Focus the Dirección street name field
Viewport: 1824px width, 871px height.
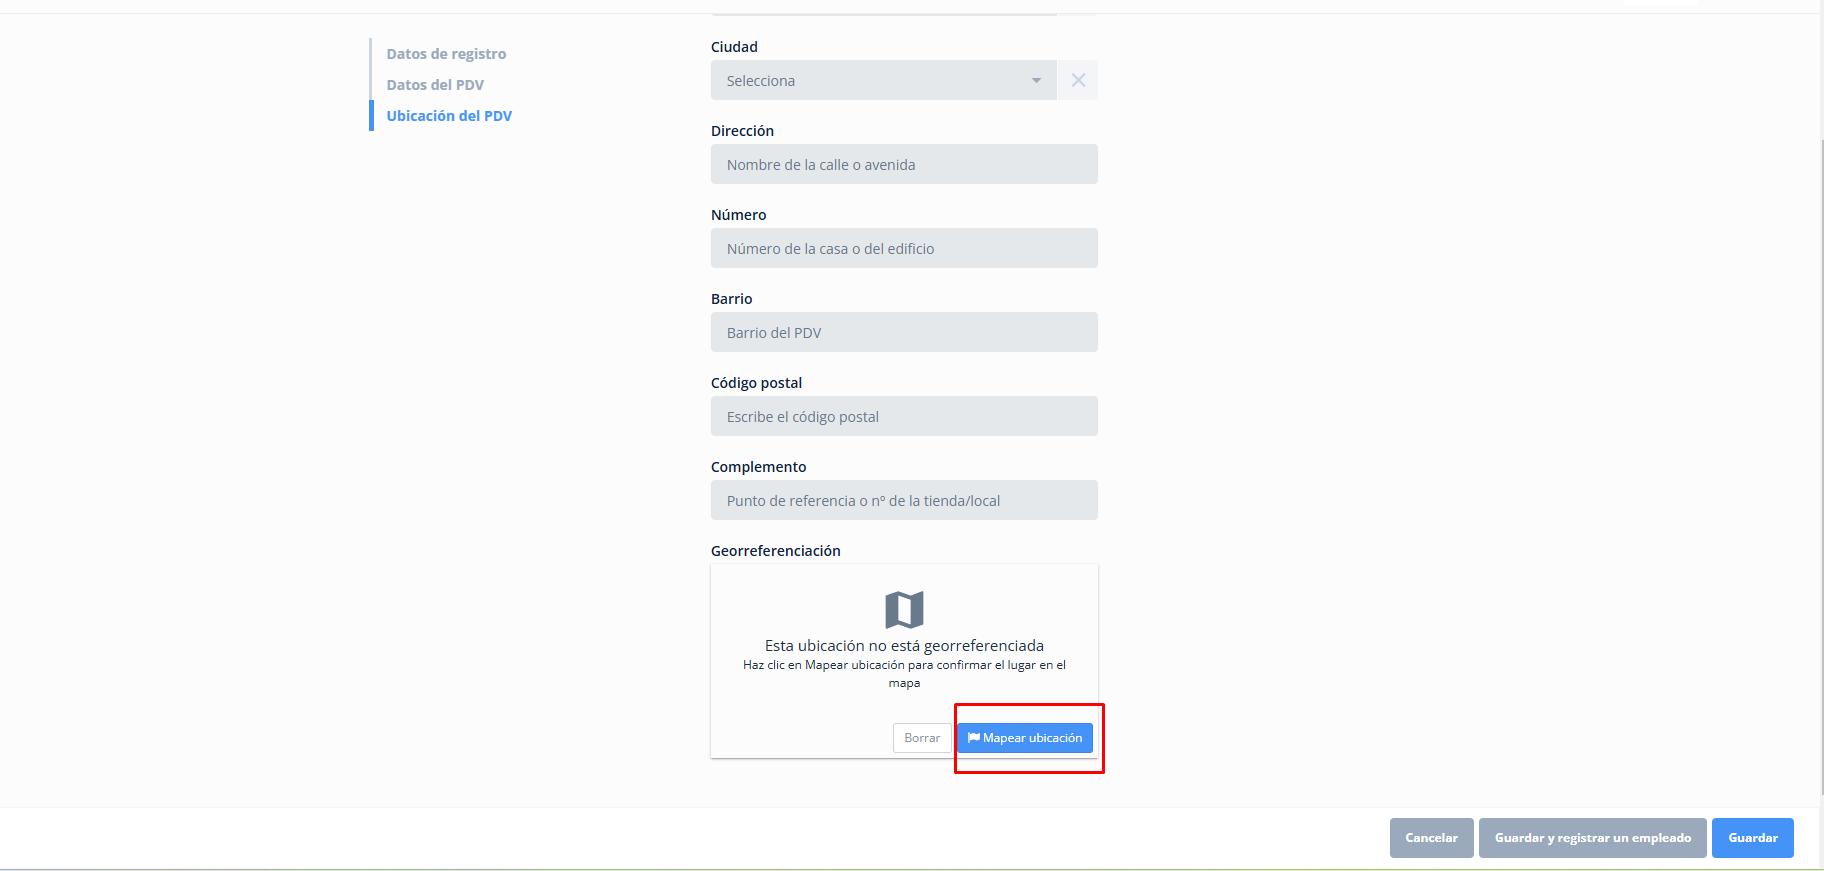(x=904, y=164)
